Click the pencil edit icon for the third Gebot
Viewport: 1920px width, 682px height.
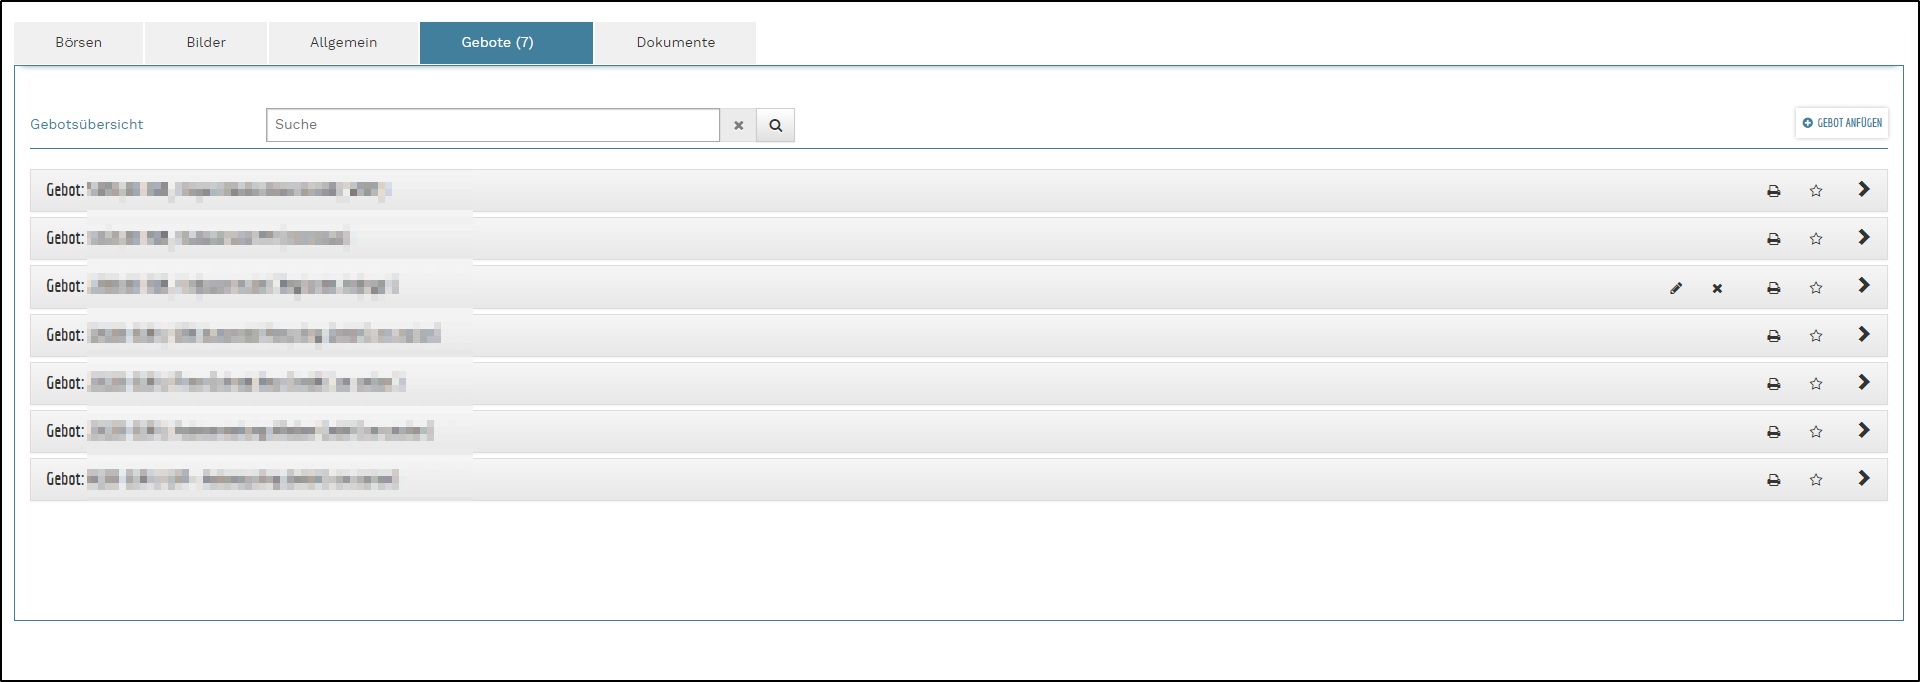tap(1676, 288)
